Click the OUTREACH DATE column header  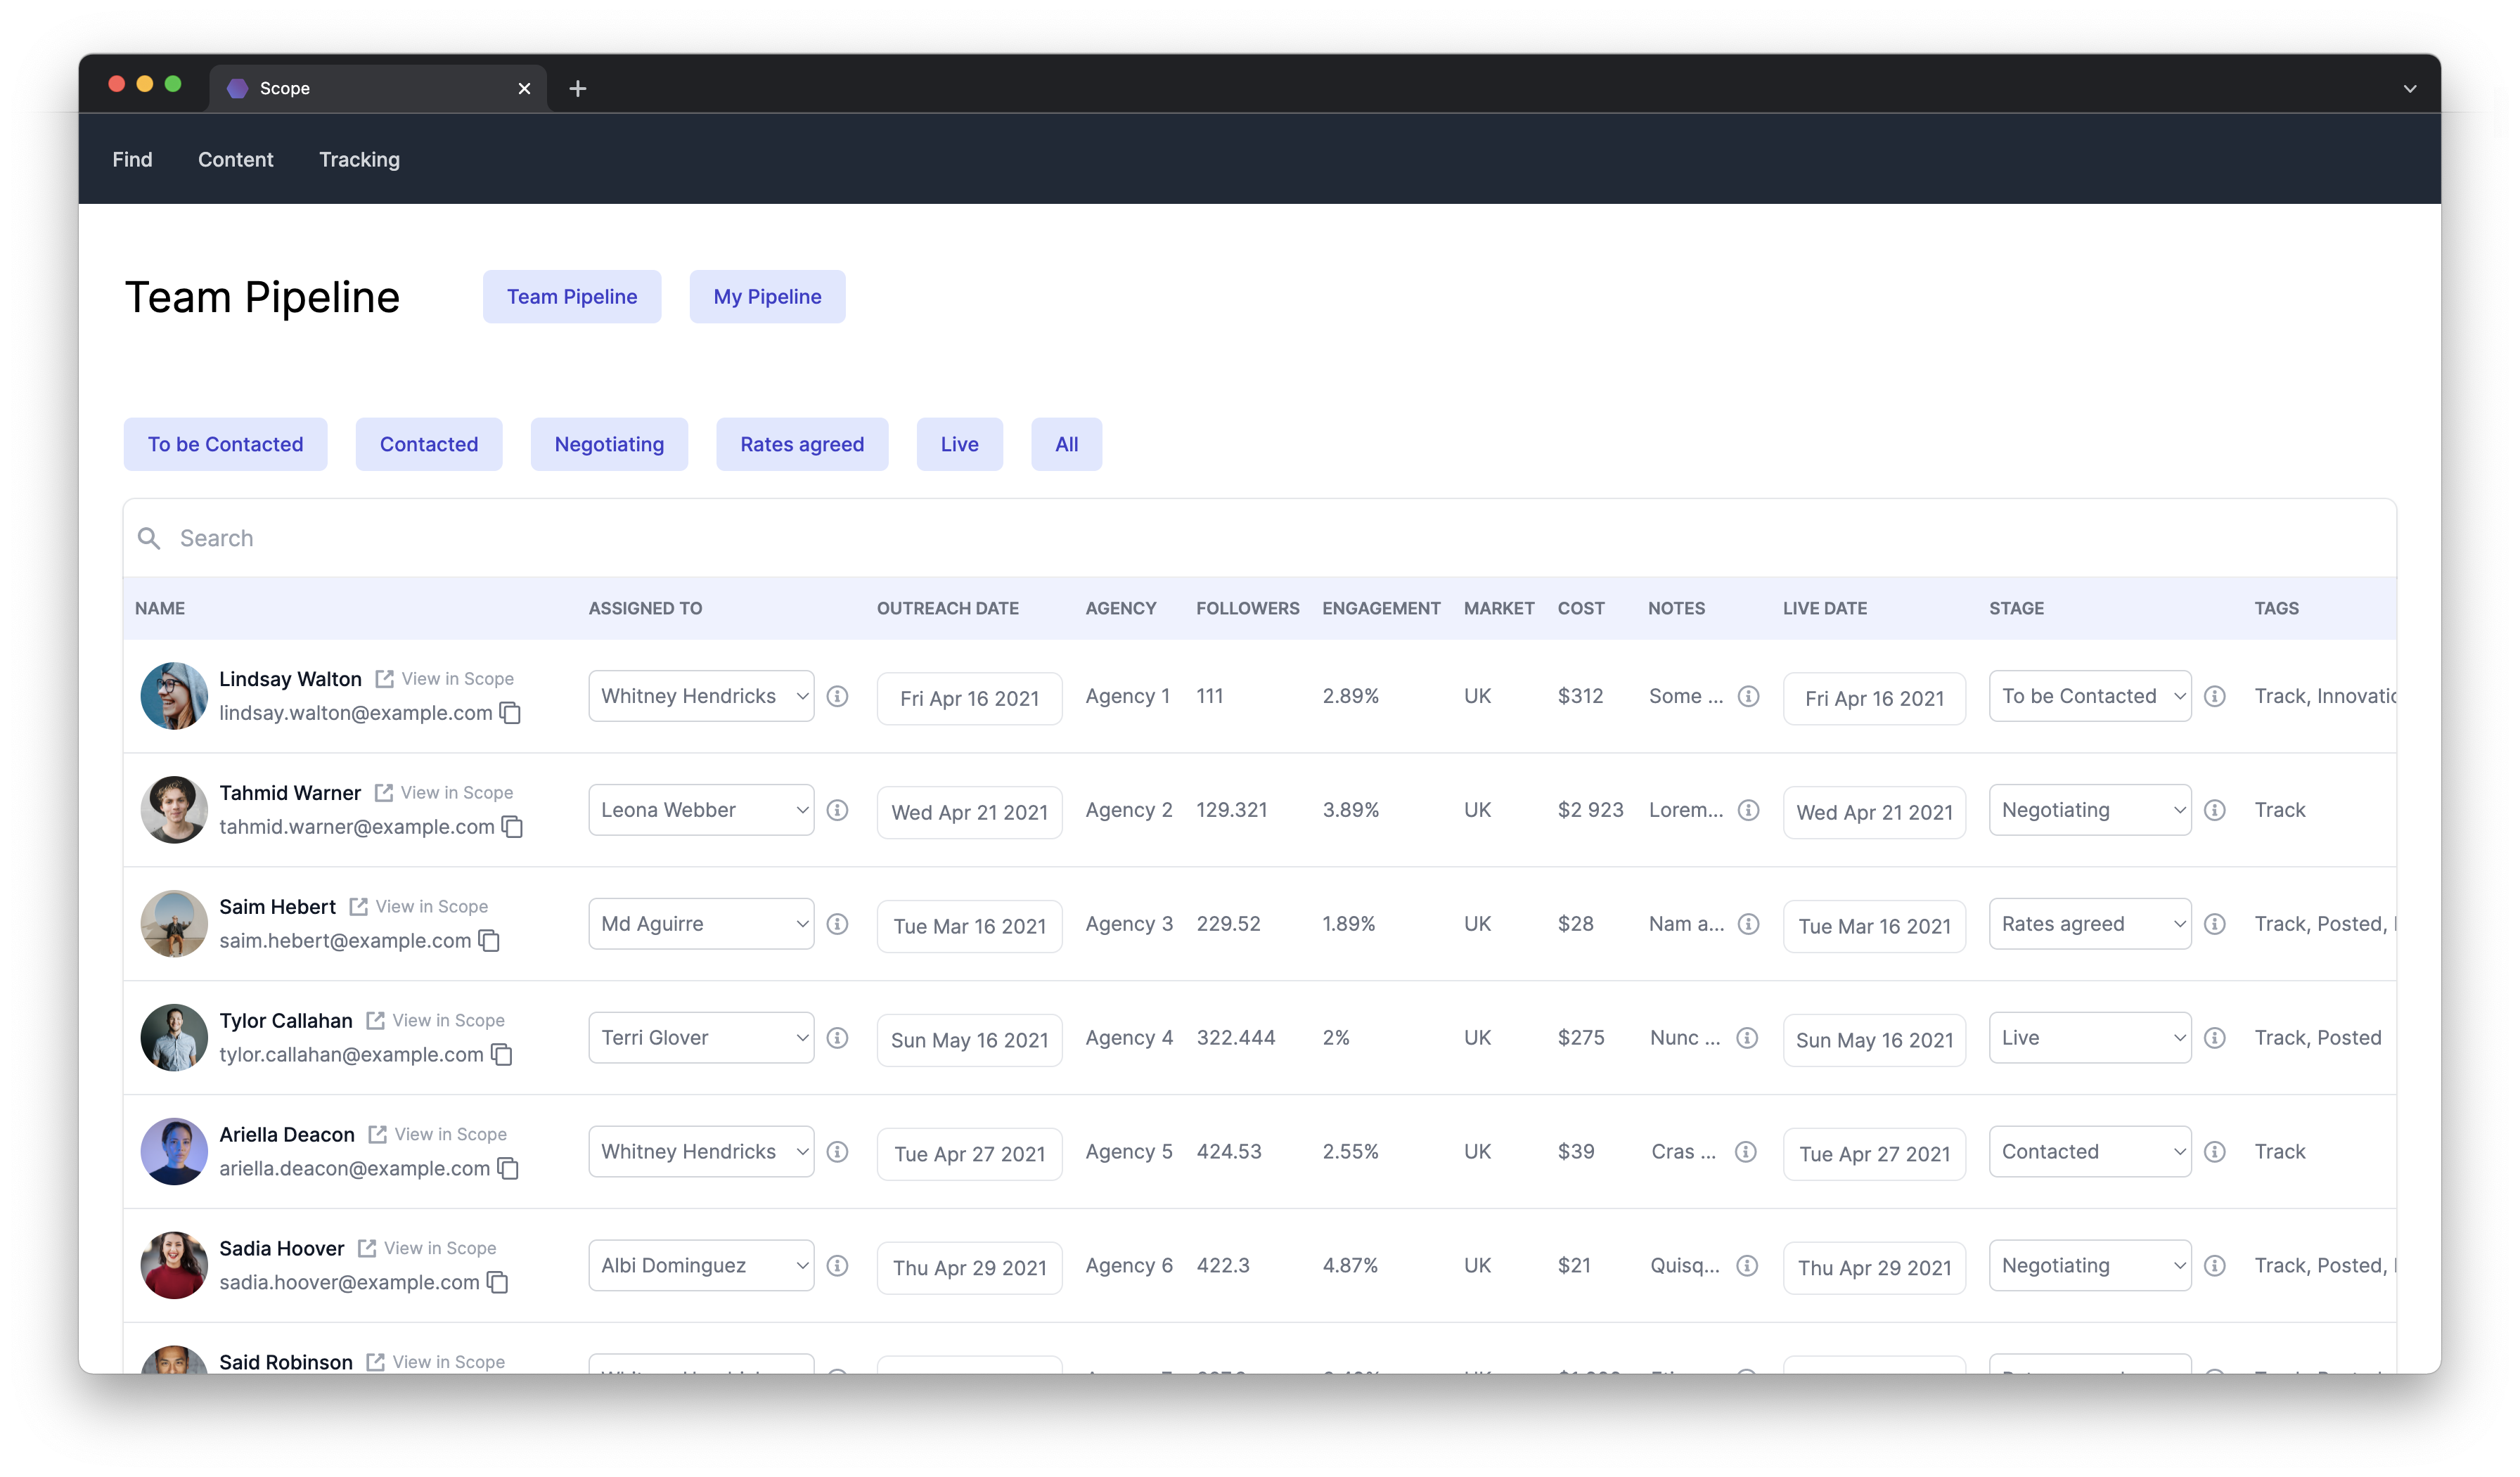pos(948,609)
